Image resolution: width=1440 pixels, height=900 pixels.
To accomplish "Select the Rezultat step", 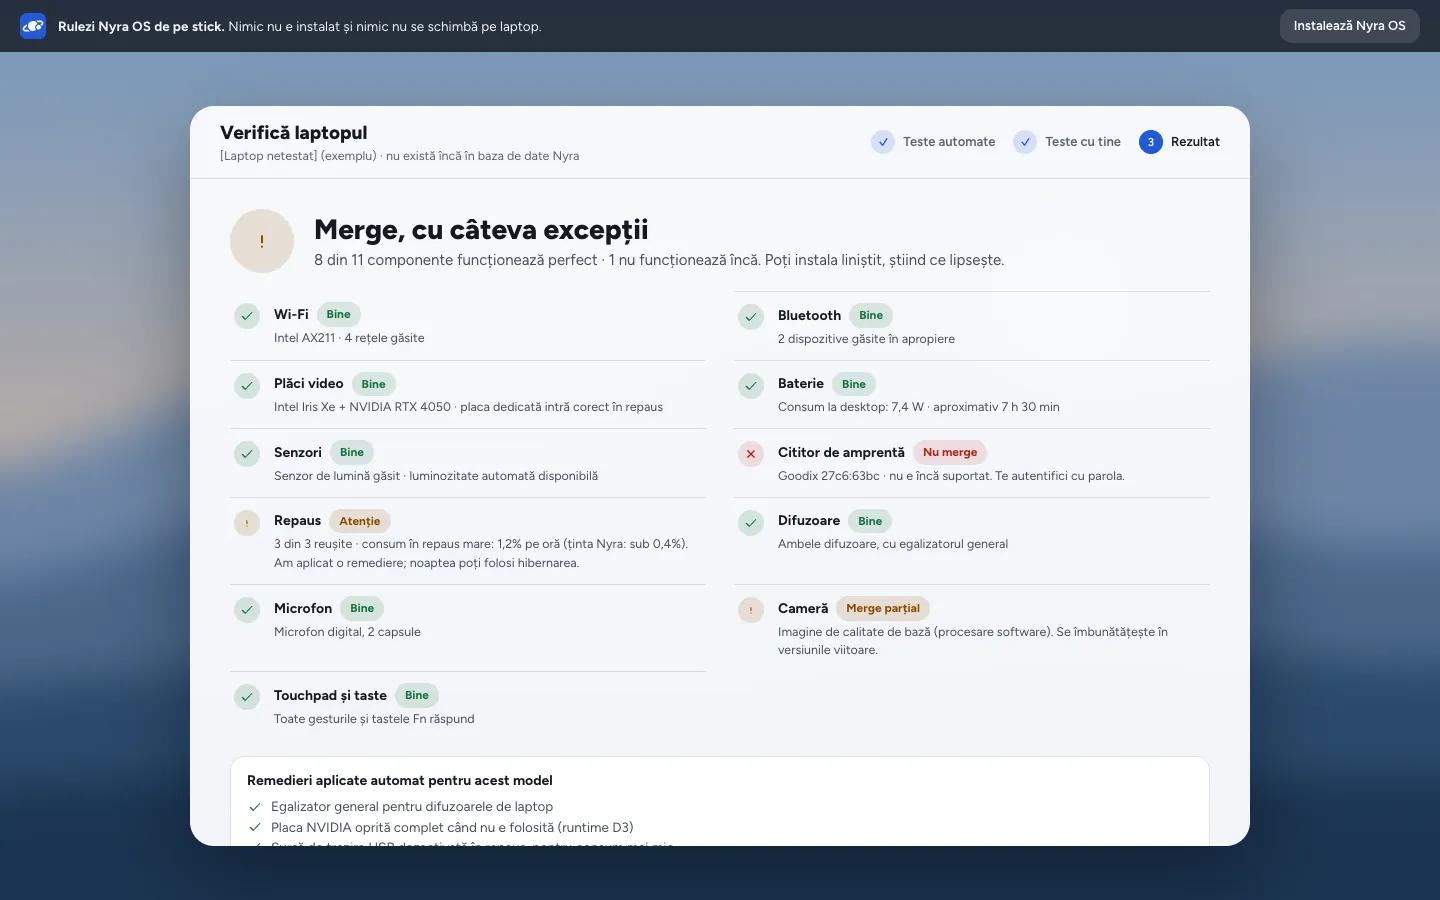I will (1179, 142).
